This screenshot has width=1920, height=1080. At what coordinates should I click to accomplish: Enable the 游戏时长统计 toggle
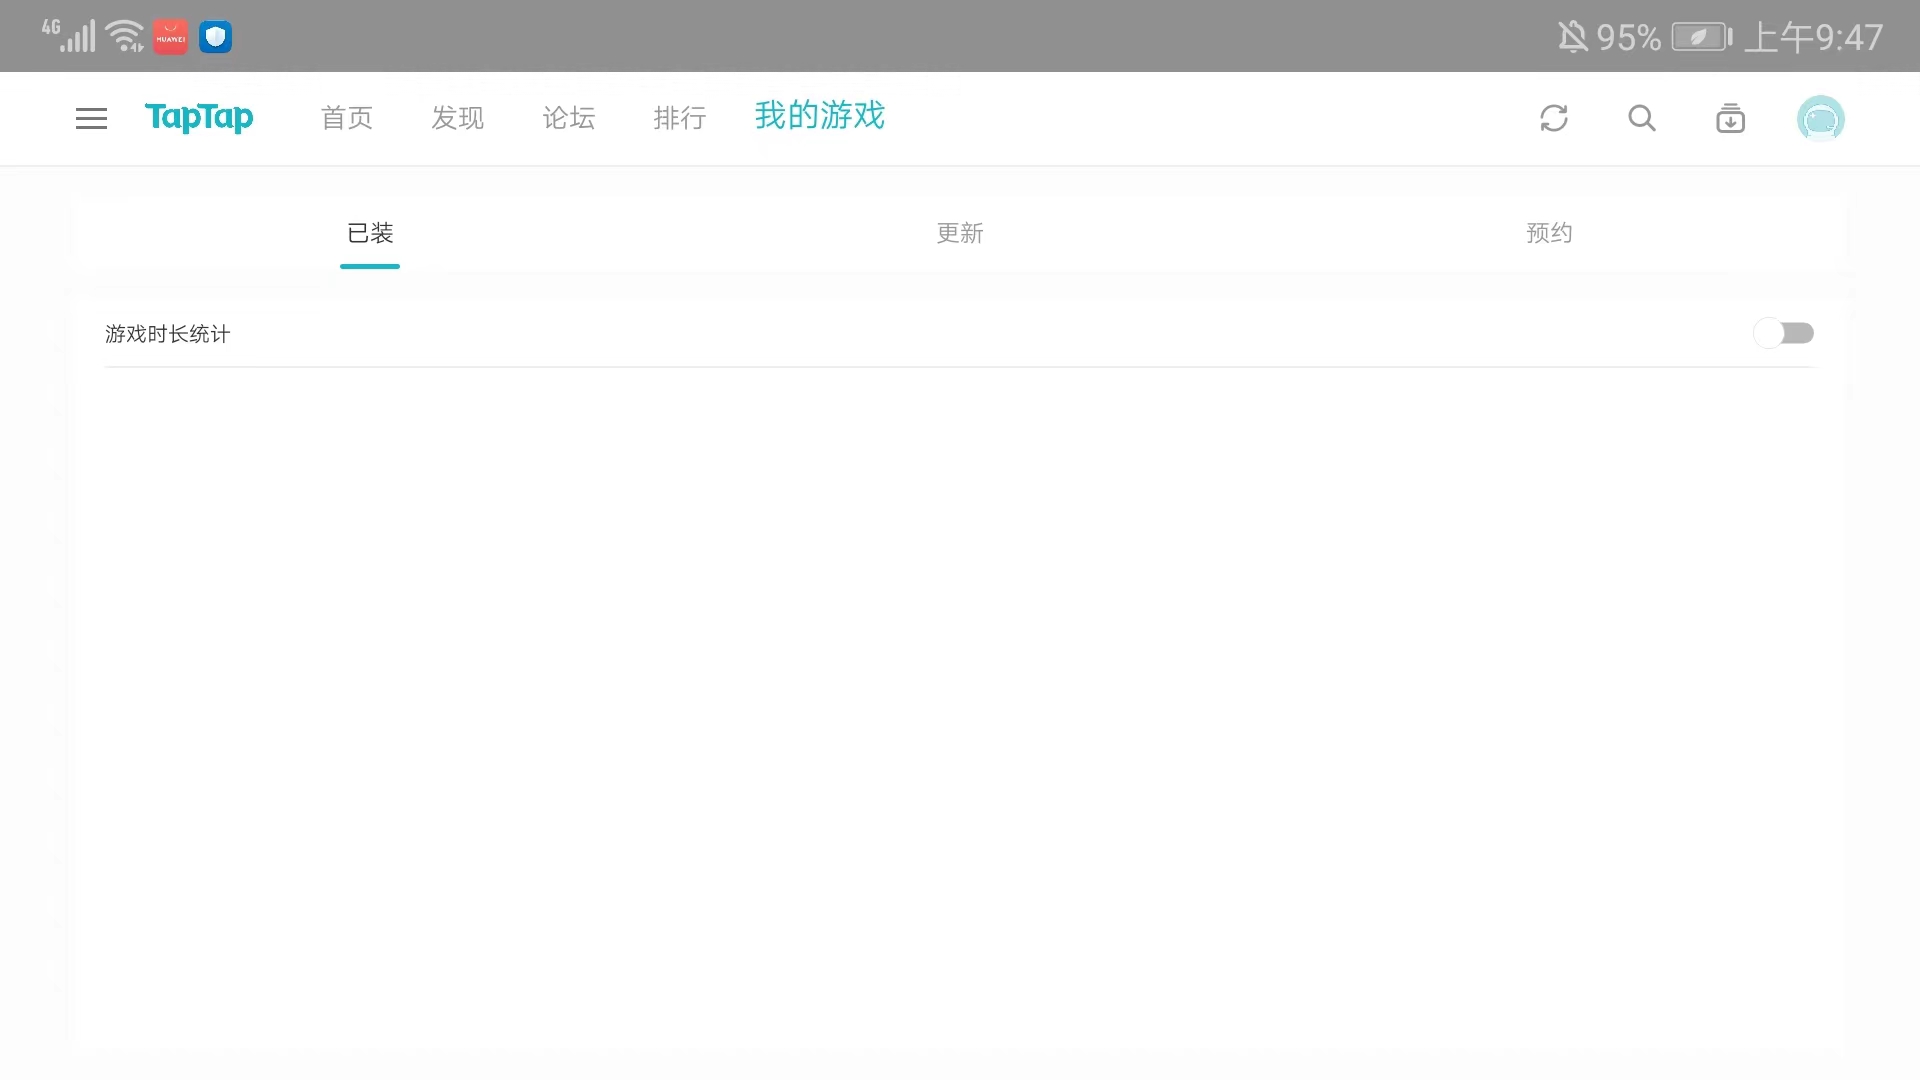coord(1783,333)
